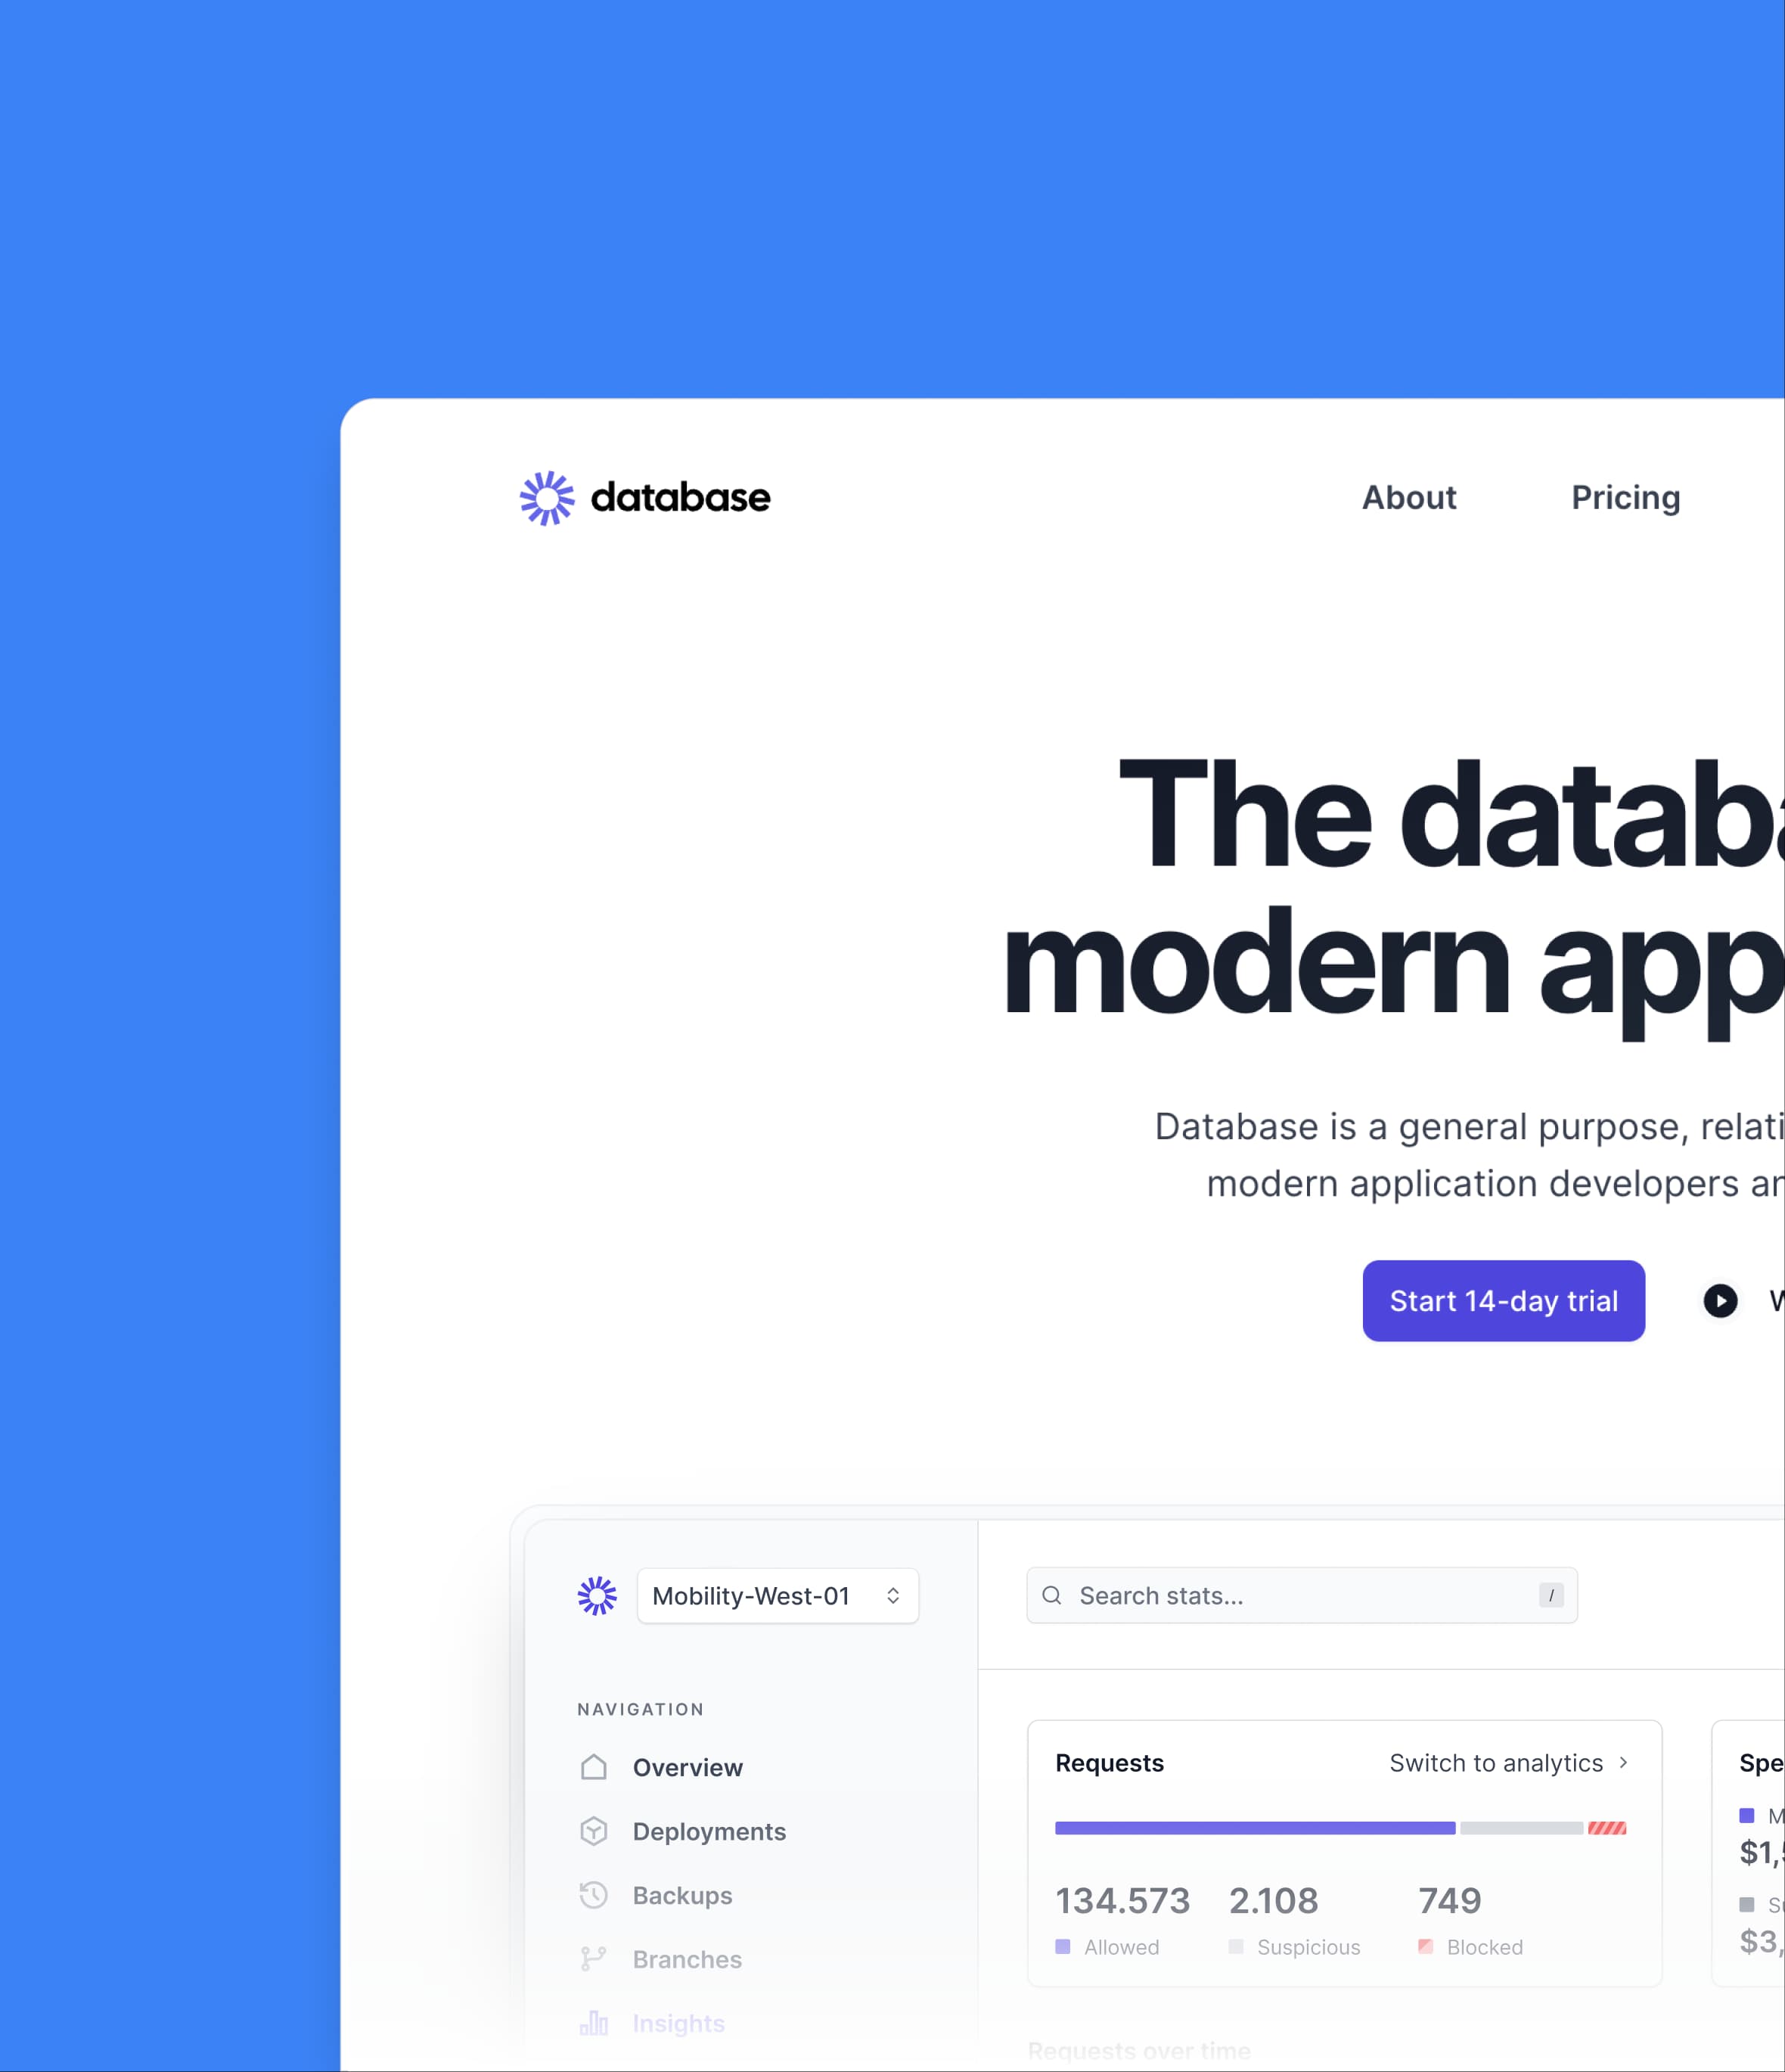Screen dimensions: 1785x2072
Task: Click the Backups navigation icon
Action: click(594, 1896)
